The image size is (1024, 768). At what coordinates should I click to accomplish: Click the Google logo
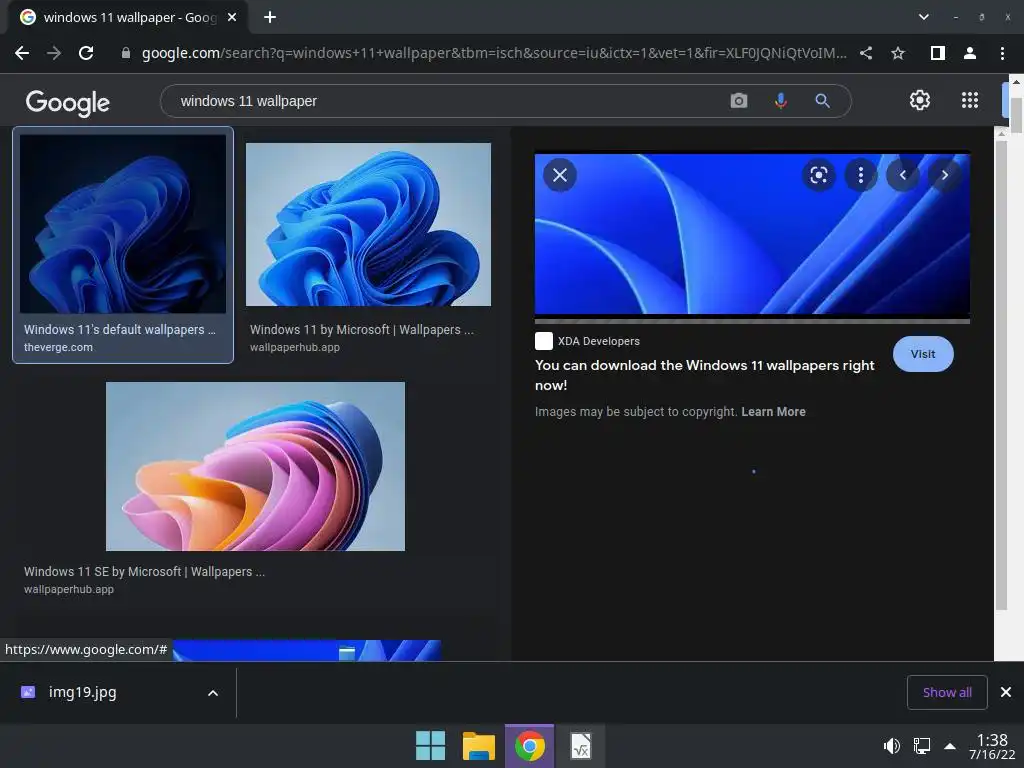pyautogui.click(x=67, y=103)
